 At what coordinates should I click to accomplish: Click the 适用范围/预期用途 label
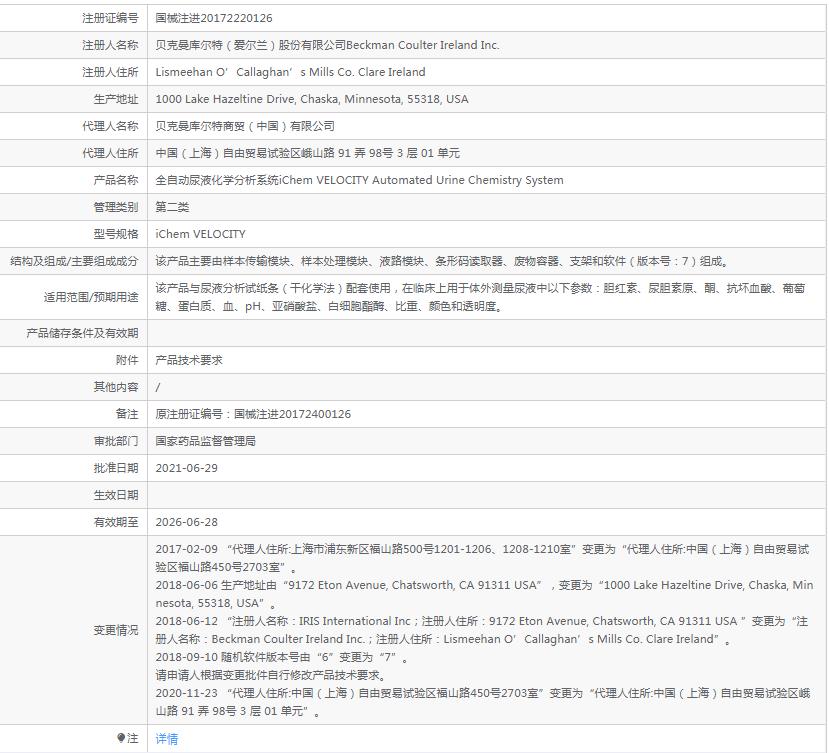[x=91, y=297]
